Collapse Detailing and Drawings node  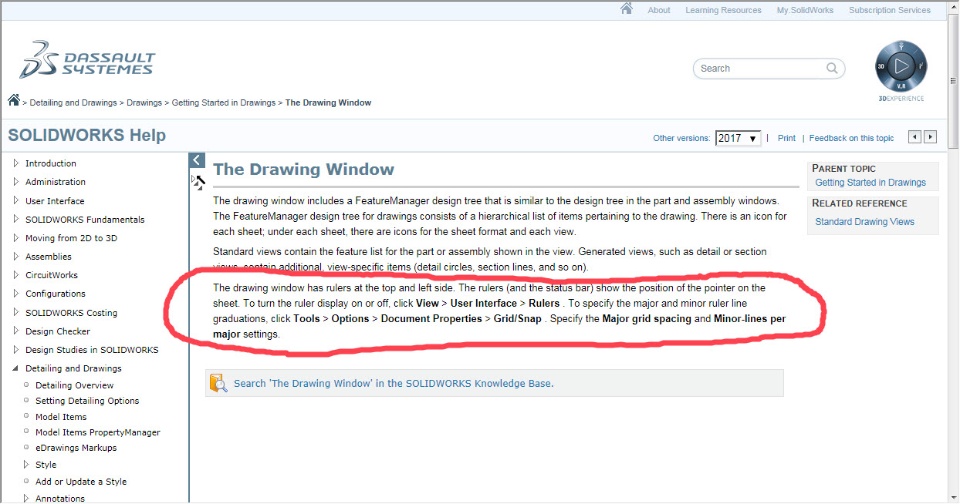tap(16, 368)
